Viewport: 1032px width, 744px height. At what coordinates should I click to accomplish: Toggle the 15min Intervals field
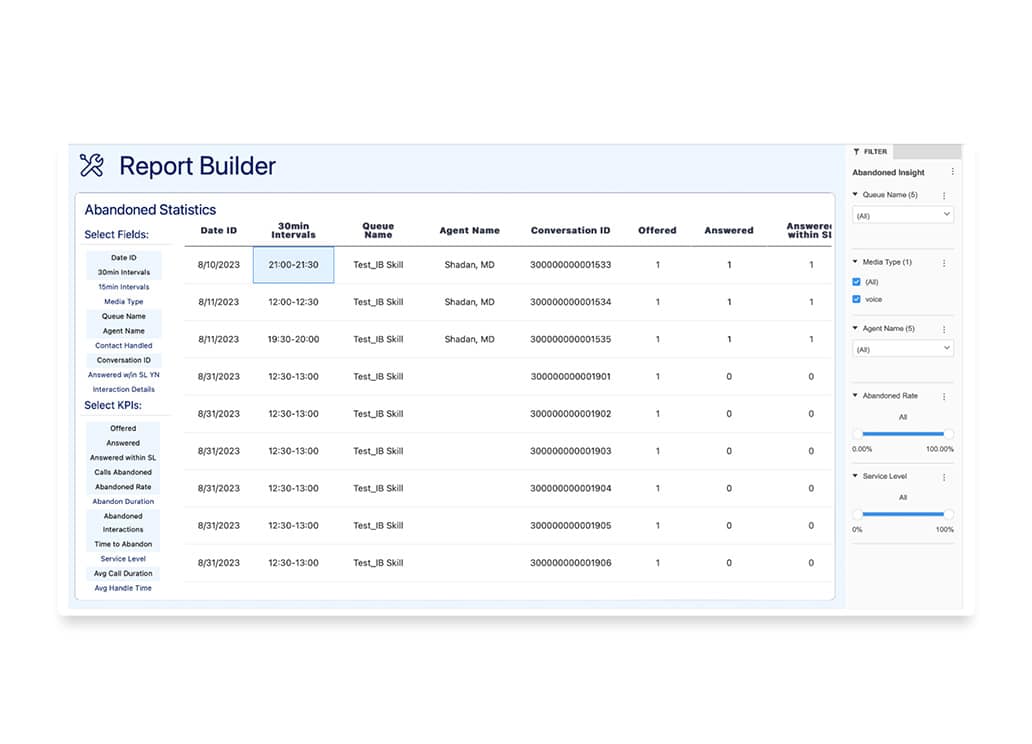tap(123, 287)
